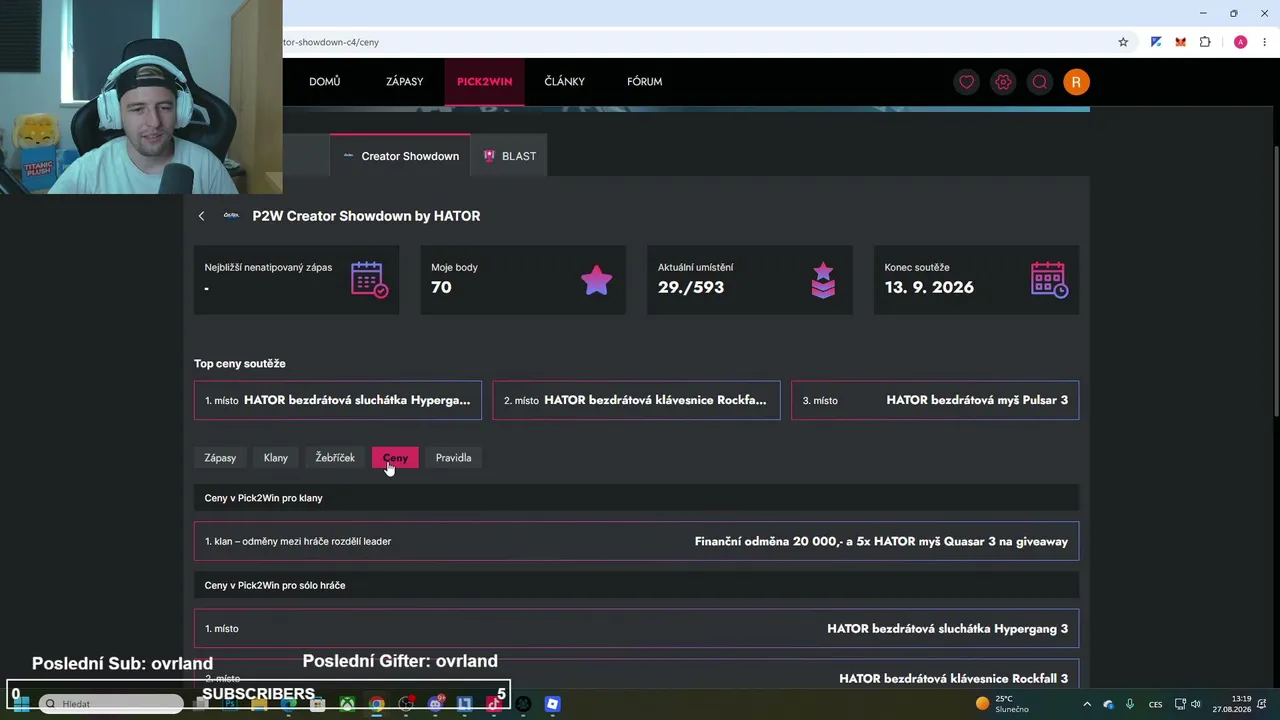
Task: Open the notification bell in system tray
Action: point(1264,704)
